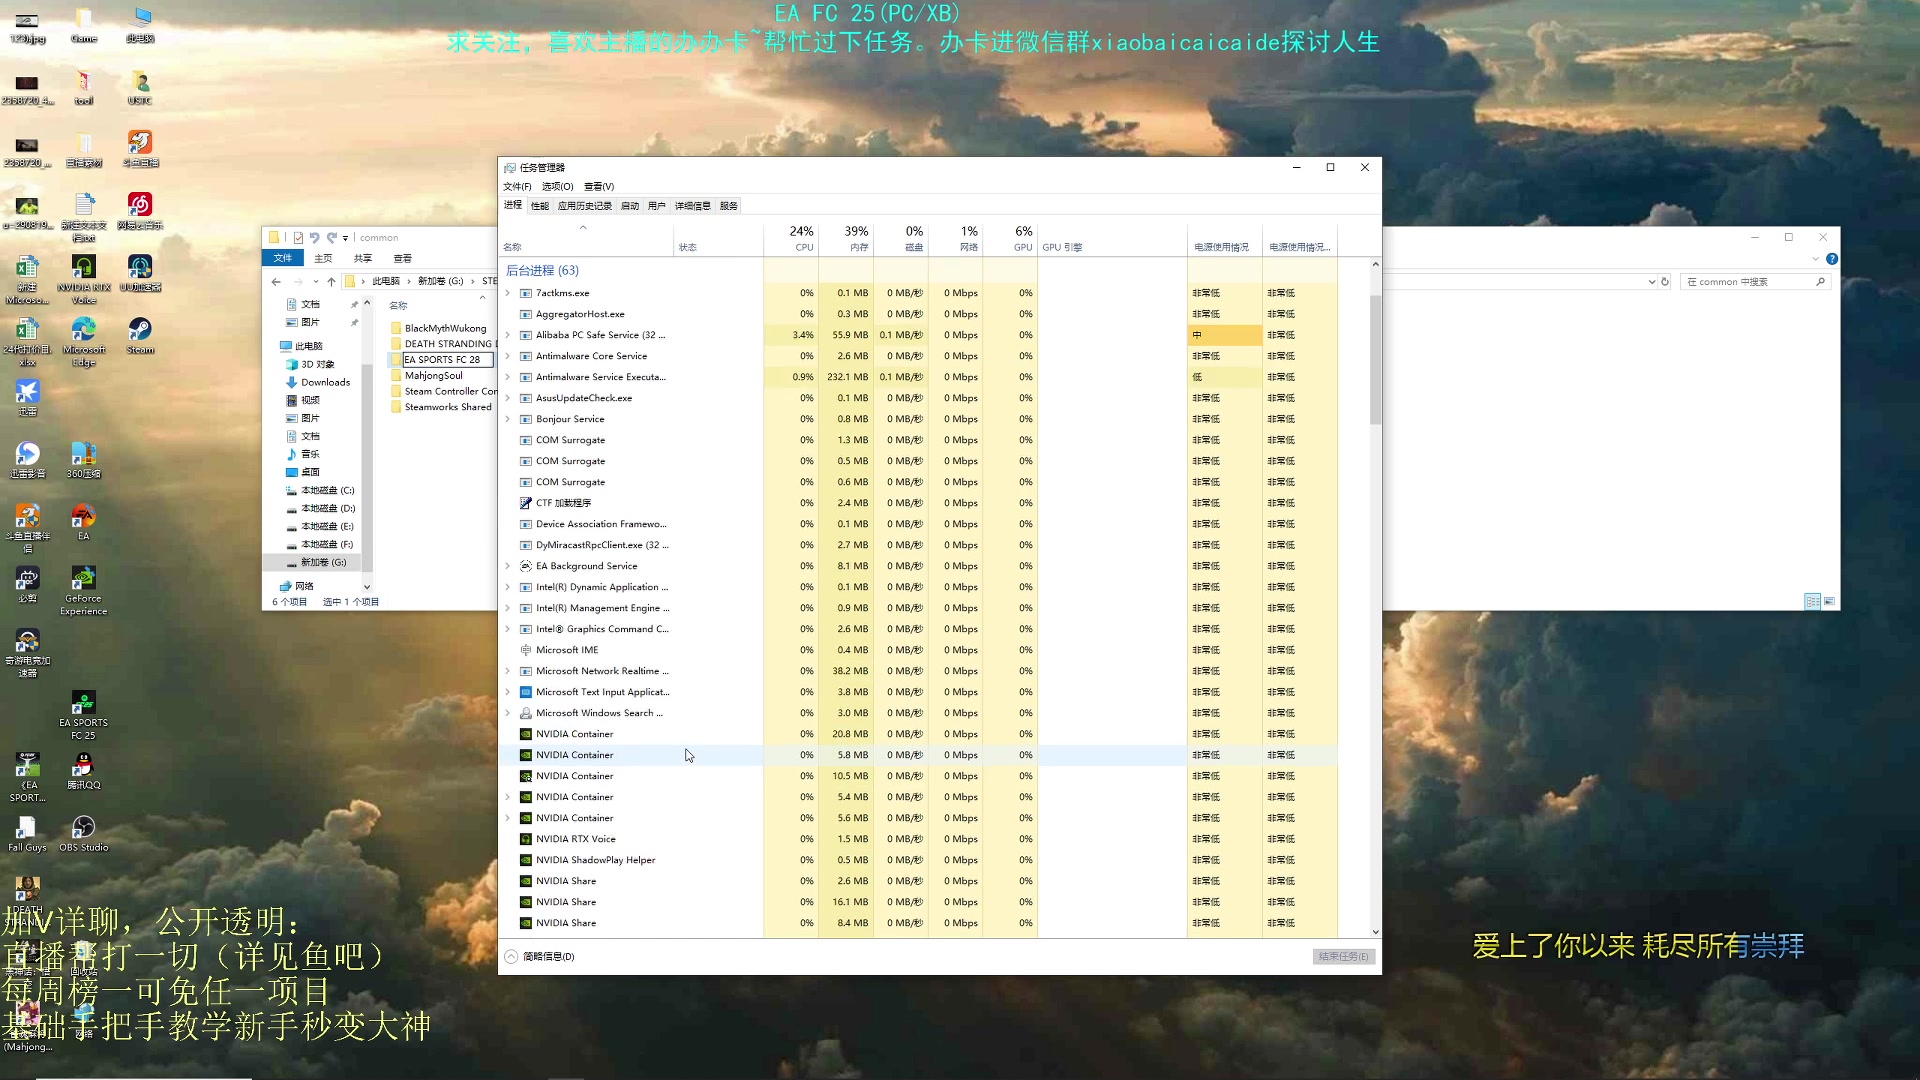The height and width of the screenshot is (1080, 1920).
Task: Expand the 7actkms.exe process group
Action: click(x=508, y=293)
